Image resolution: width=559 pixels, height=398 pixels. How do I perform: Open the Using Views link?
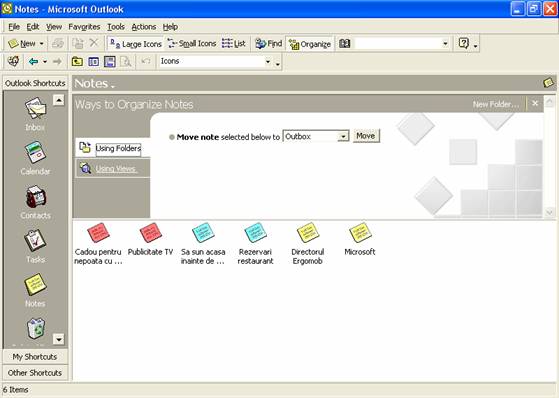pos(116,169)
